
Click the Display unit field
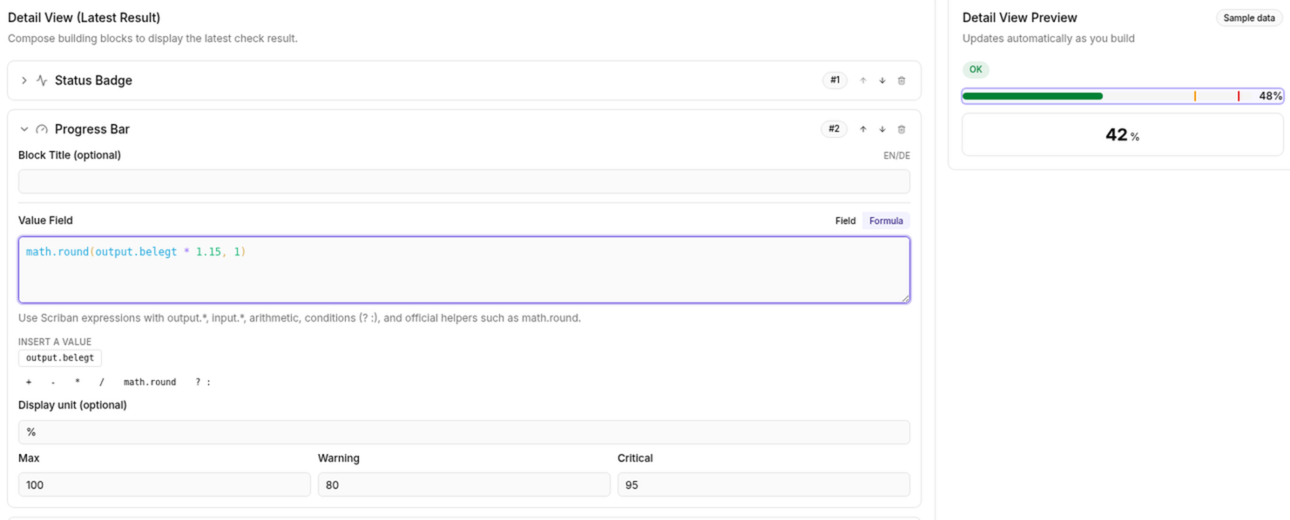pyautogui.click(x=464, y=432)
